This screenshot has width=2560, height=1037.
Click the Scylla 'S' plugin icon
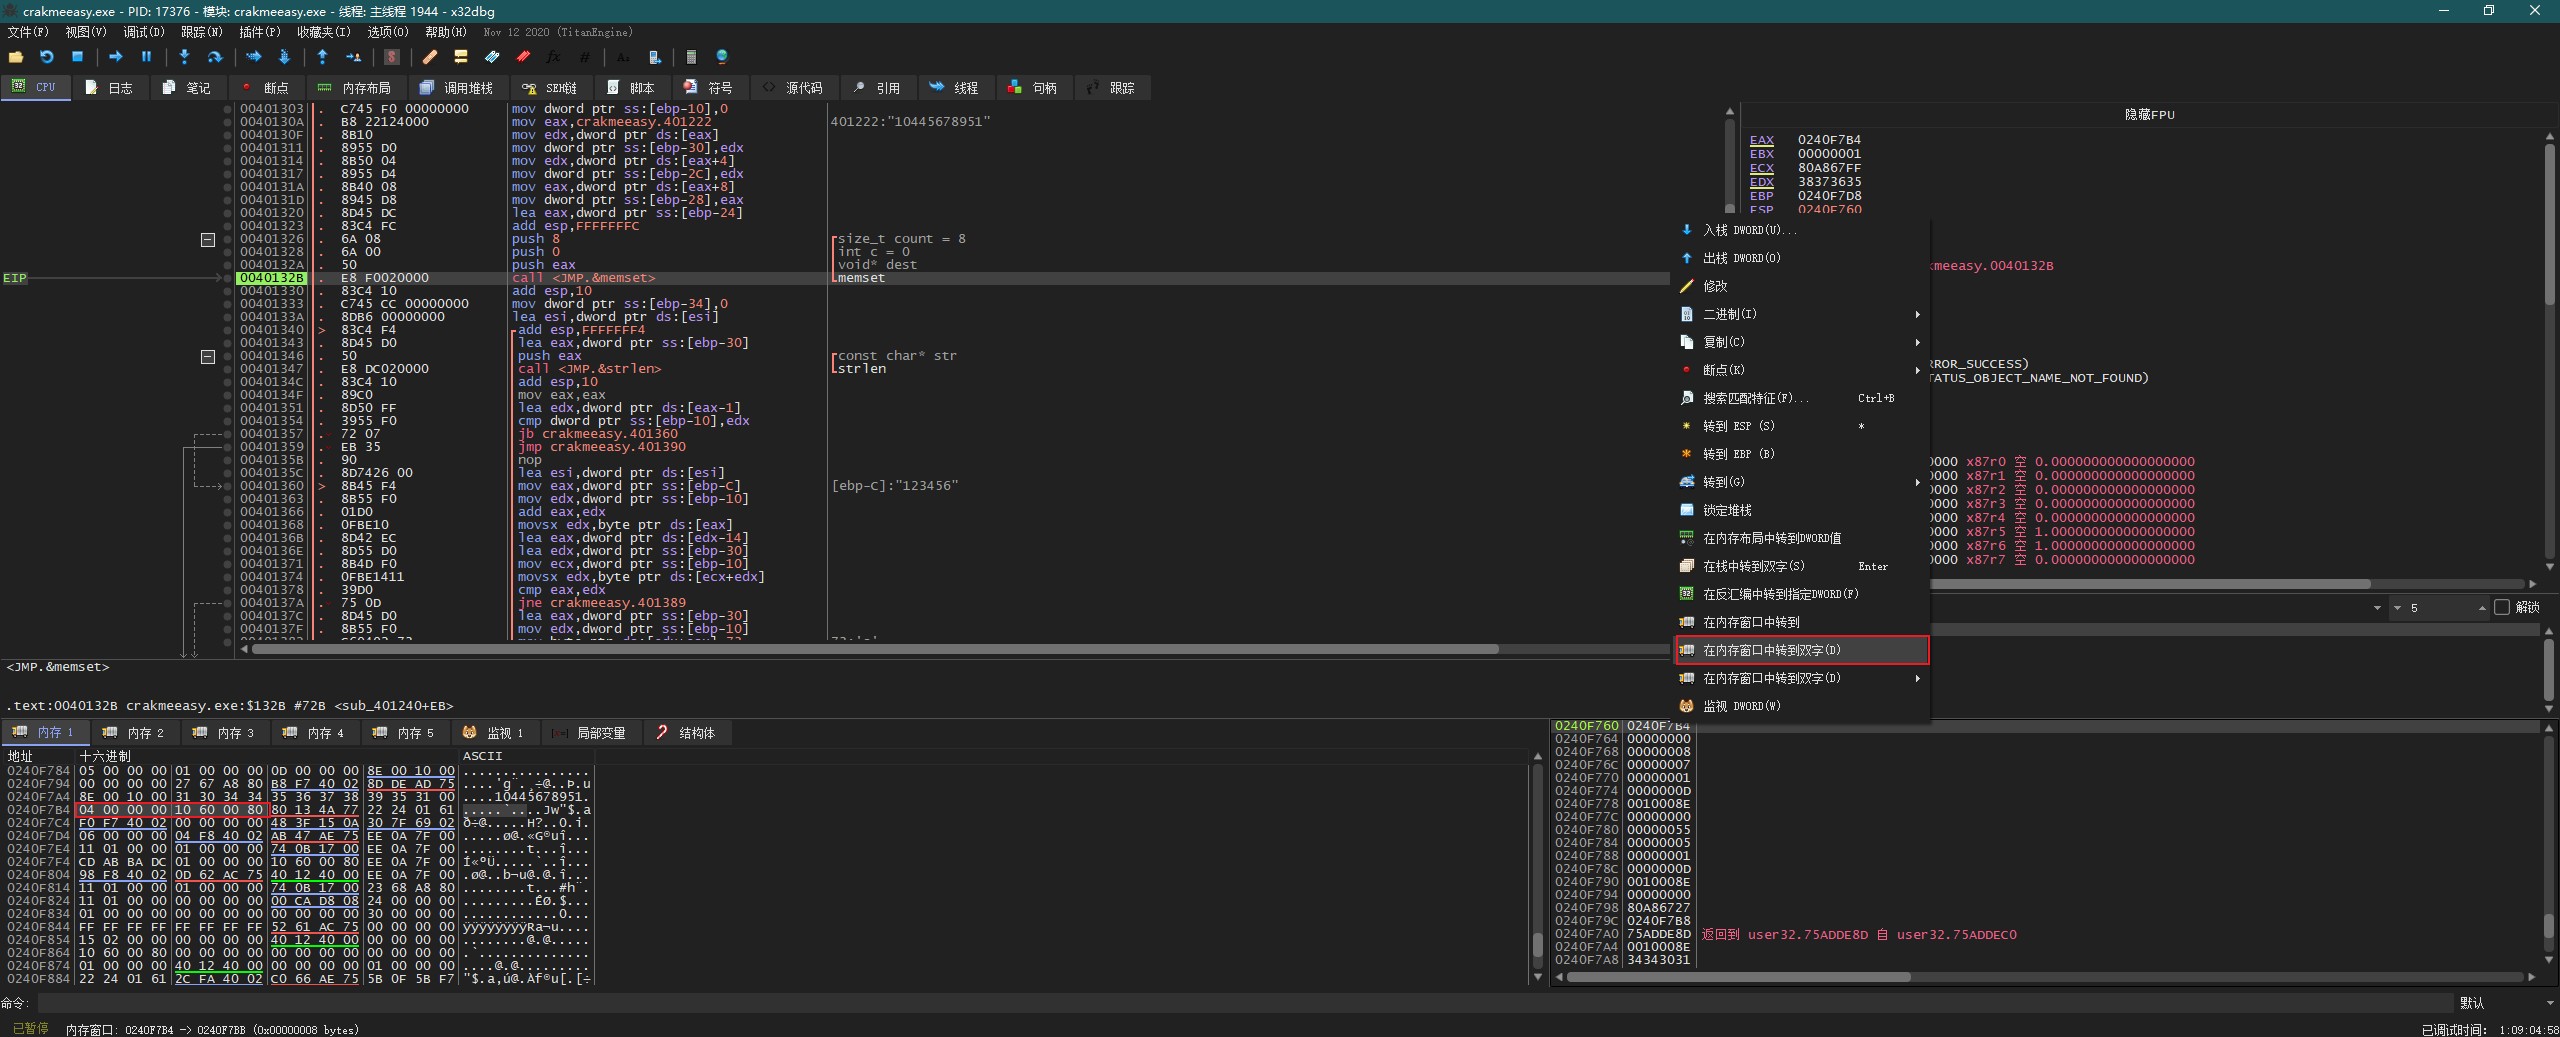(392, 57)
